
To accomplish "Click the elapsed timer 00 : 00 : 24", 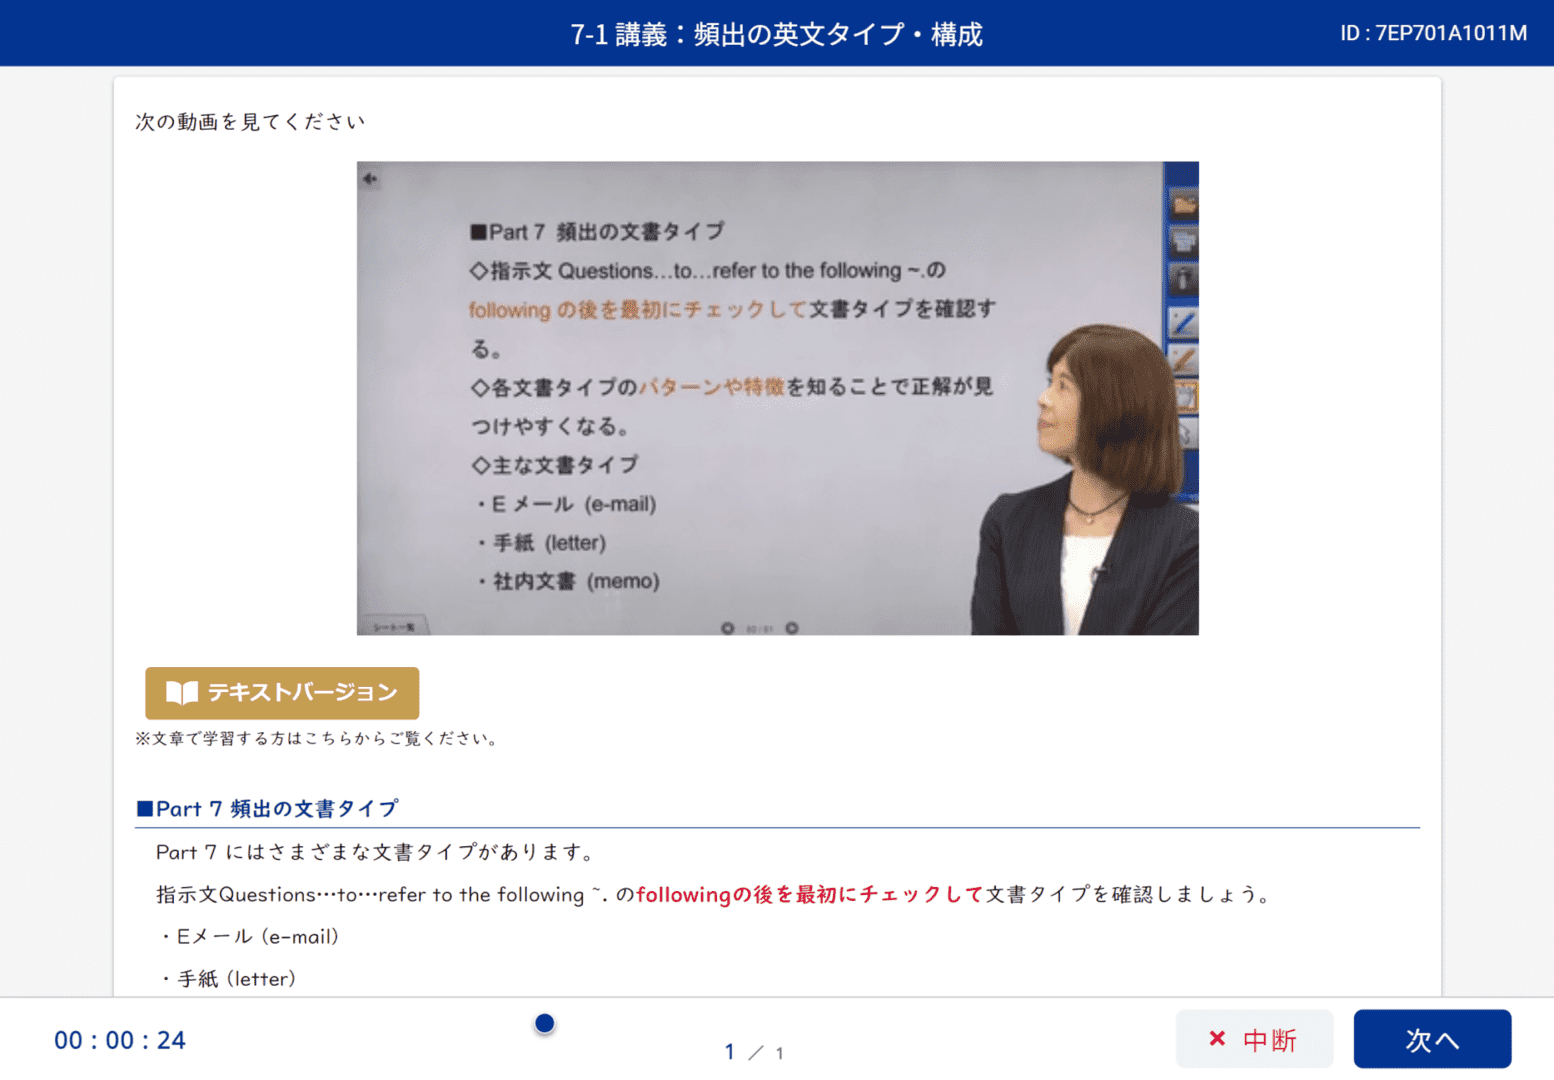I will coord(120,1040).
